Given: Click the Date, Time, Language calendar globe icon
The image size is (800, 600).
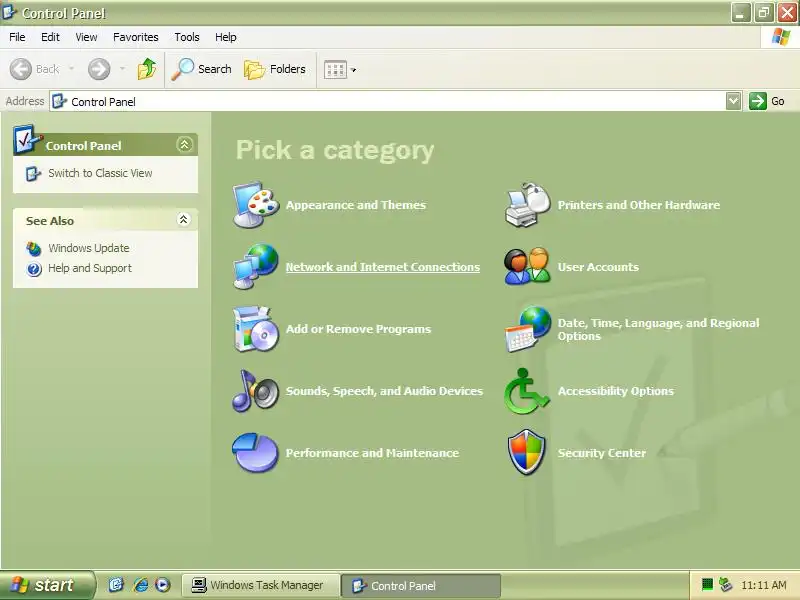Looking at the screenshot, I should (x=528, y=329).
